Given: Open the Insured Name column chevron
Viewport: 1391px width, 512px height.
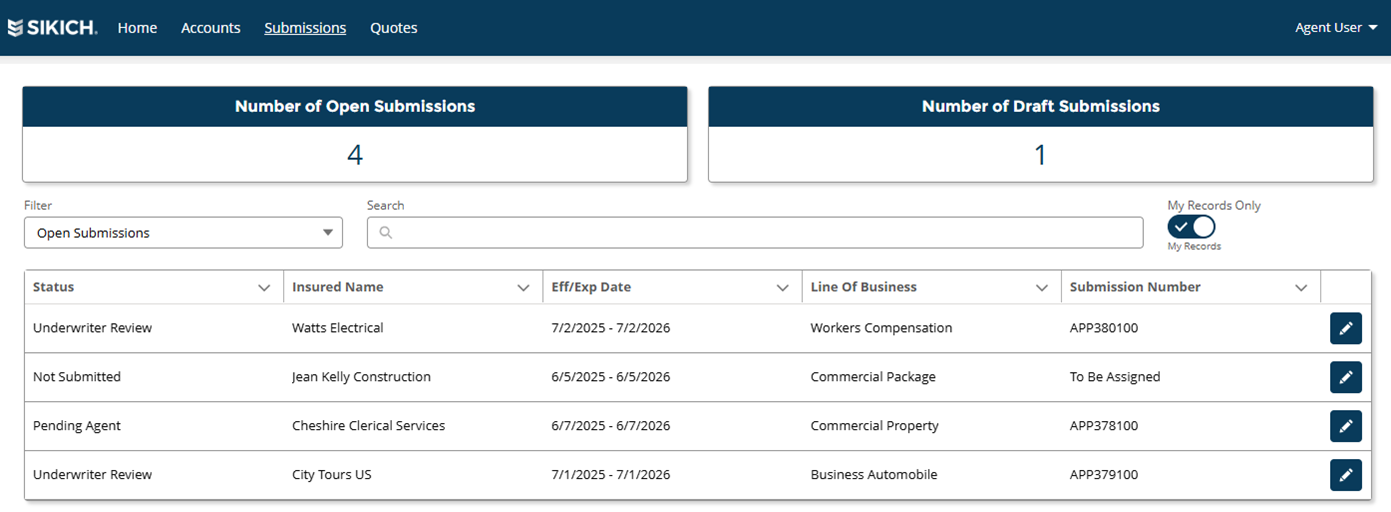Looking at the screenshot, I should (523, 288).
